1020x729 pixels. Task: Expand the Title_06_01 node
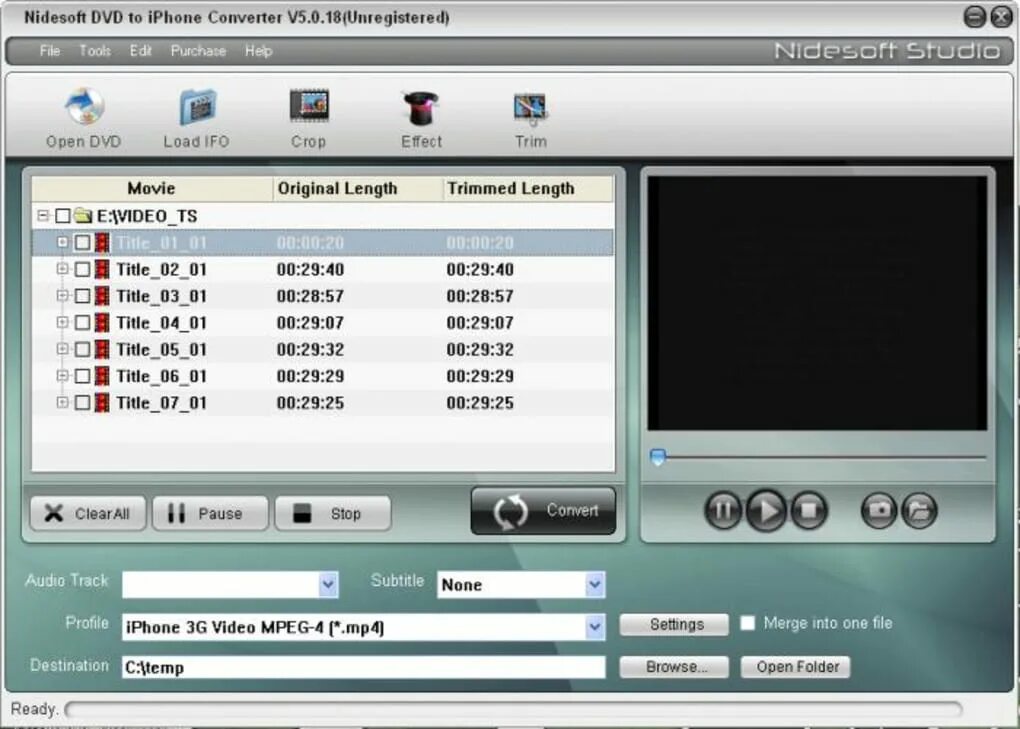[x=62, y=375]
